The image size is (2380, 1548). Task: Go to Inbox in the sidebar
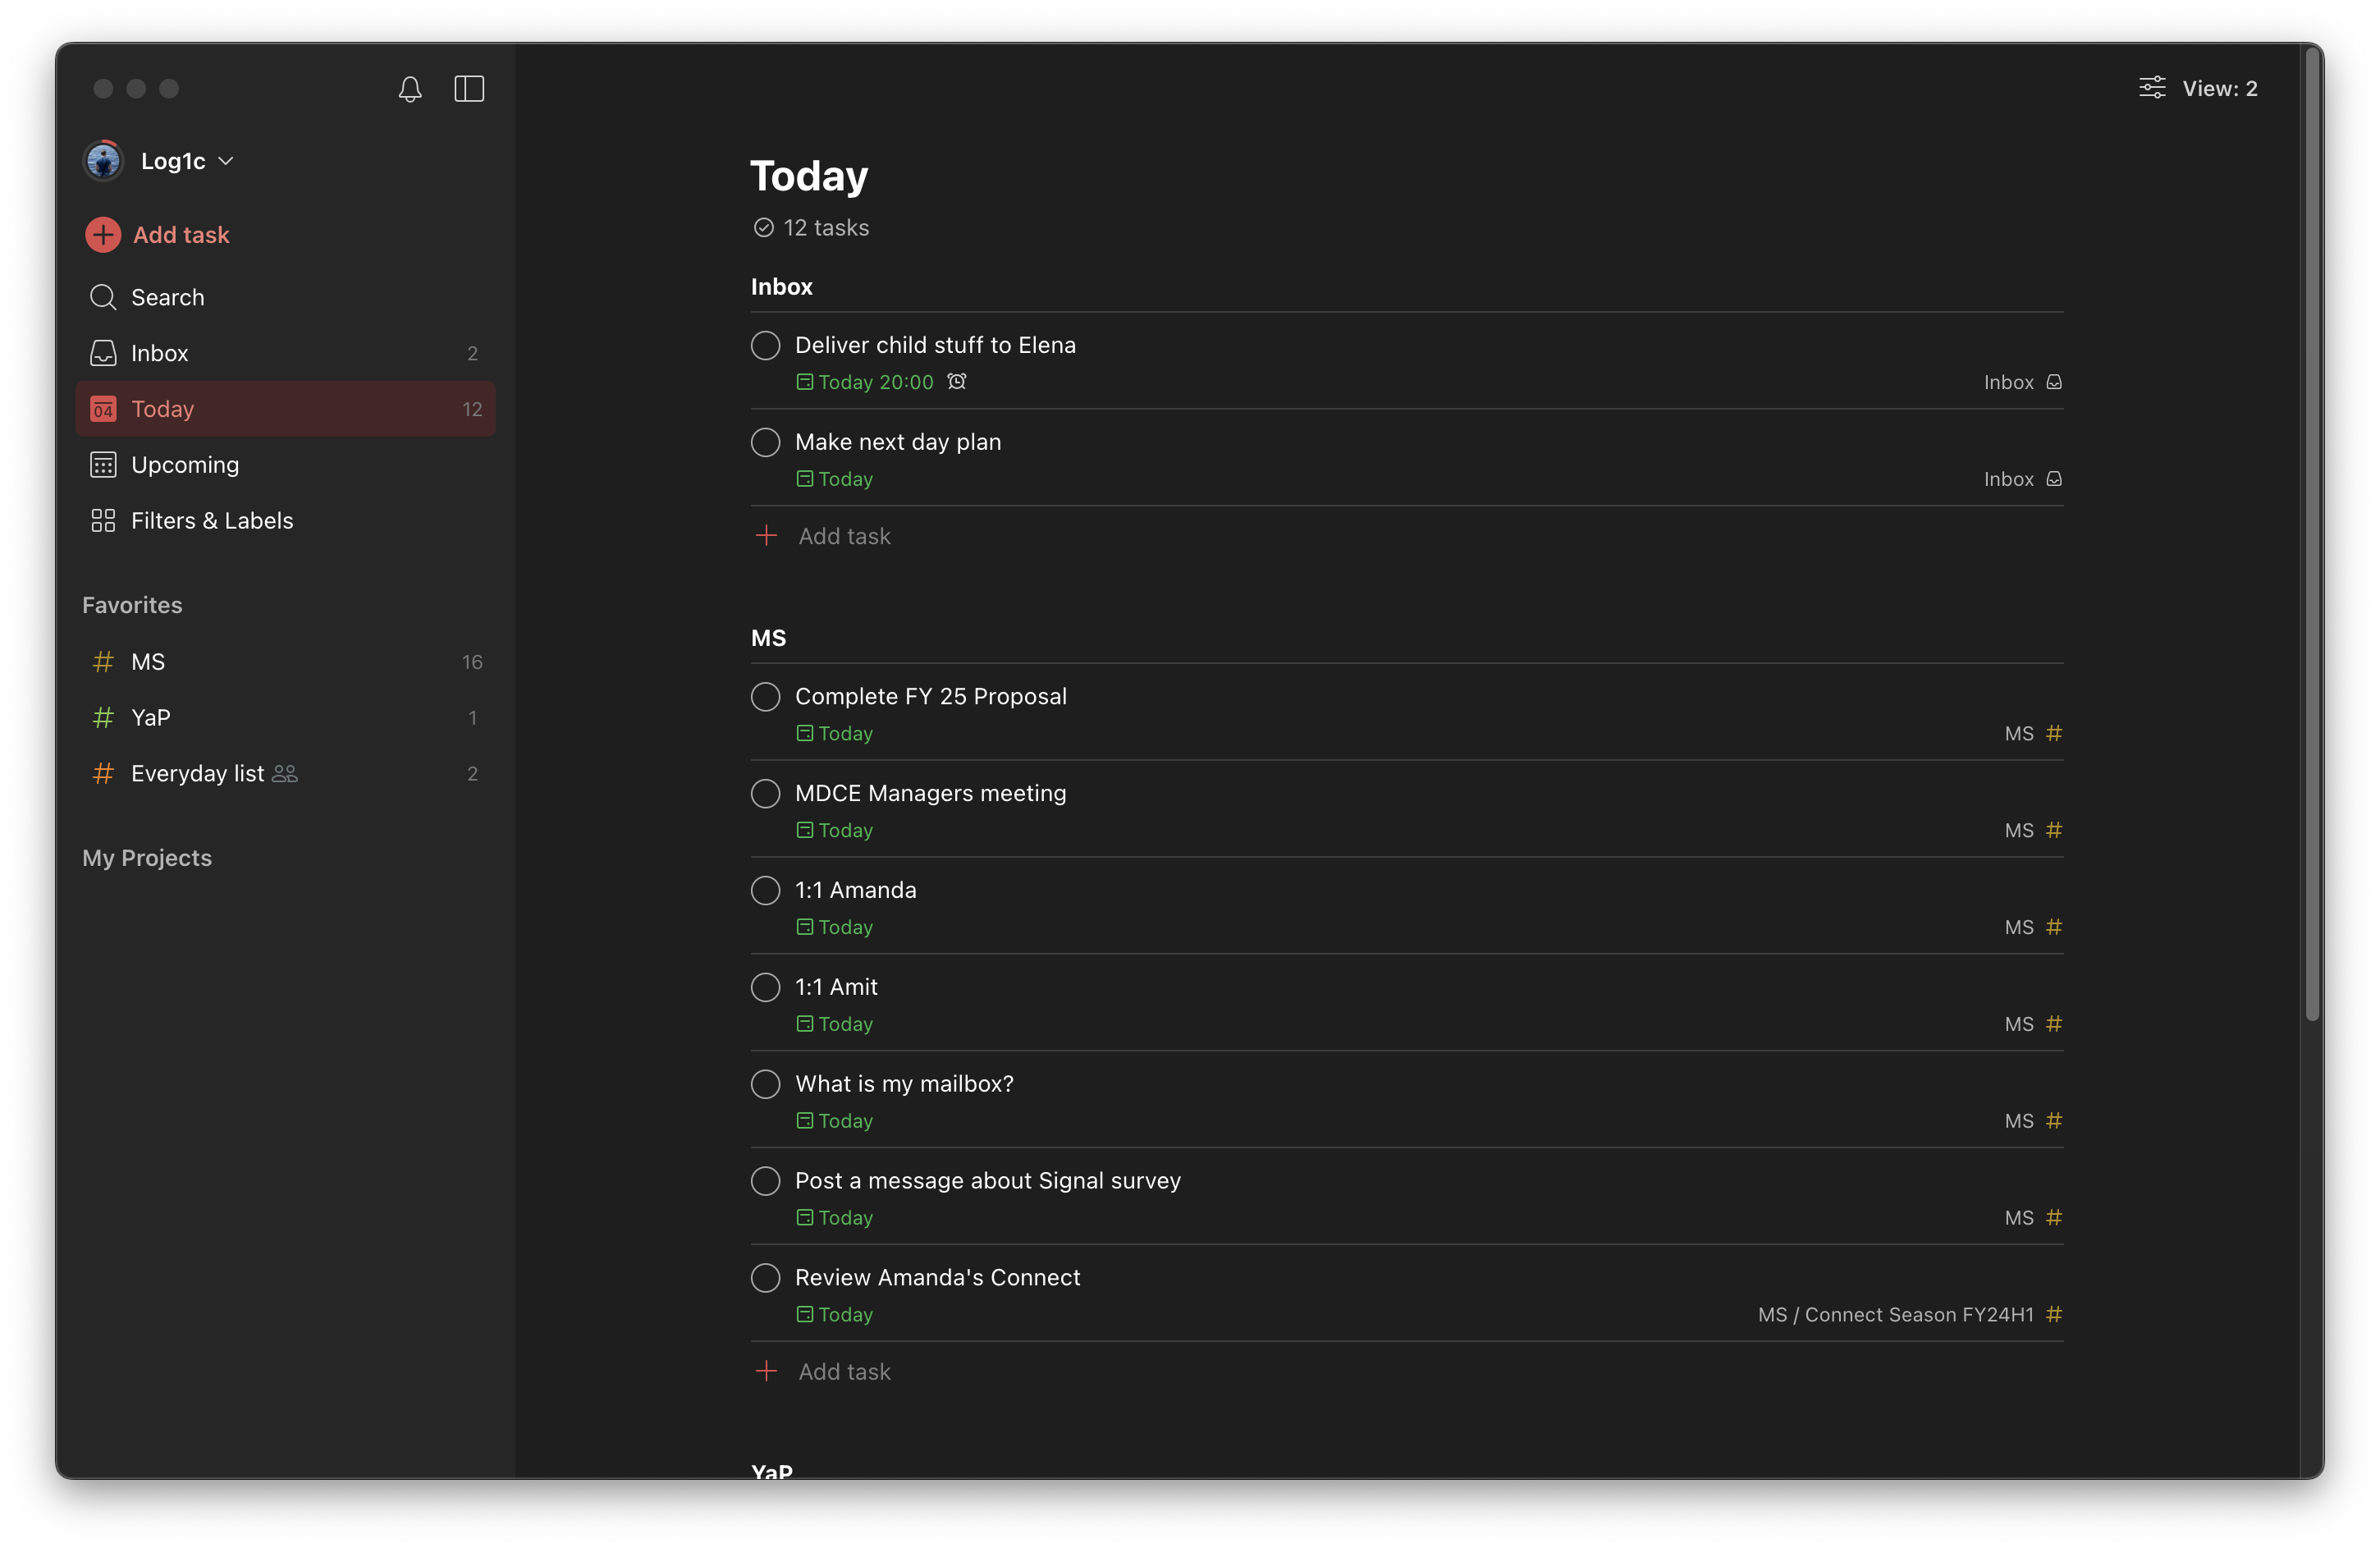click(x=286, y=353)
